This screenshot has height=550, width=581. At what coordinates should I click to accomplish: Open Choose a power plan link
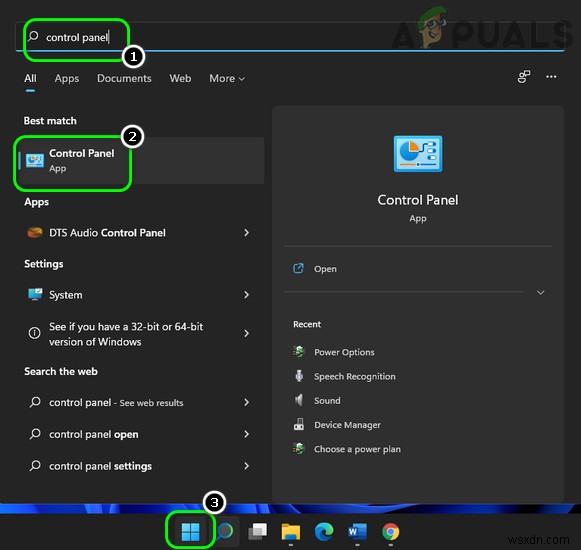click(x=357, y=449)
